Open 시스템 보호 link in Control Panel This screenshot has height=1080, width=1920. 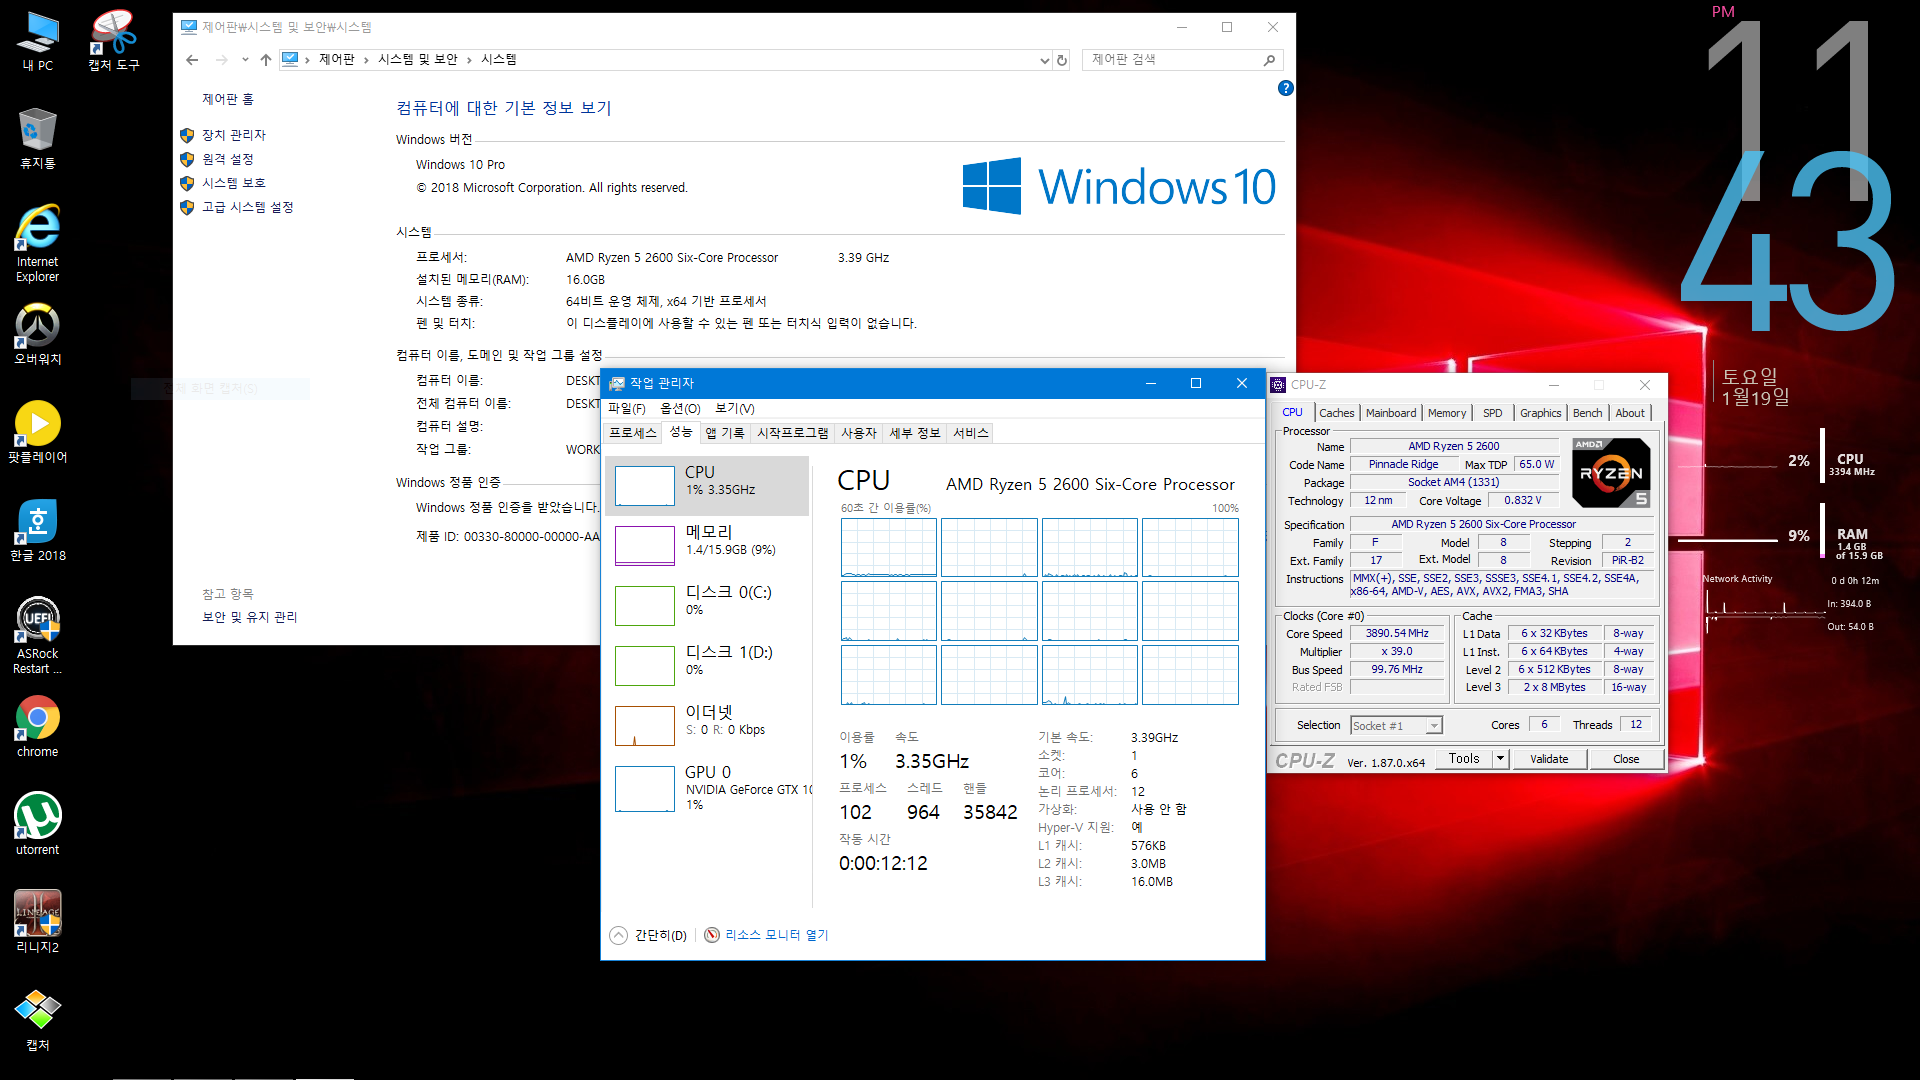click(x=234, y=183)
